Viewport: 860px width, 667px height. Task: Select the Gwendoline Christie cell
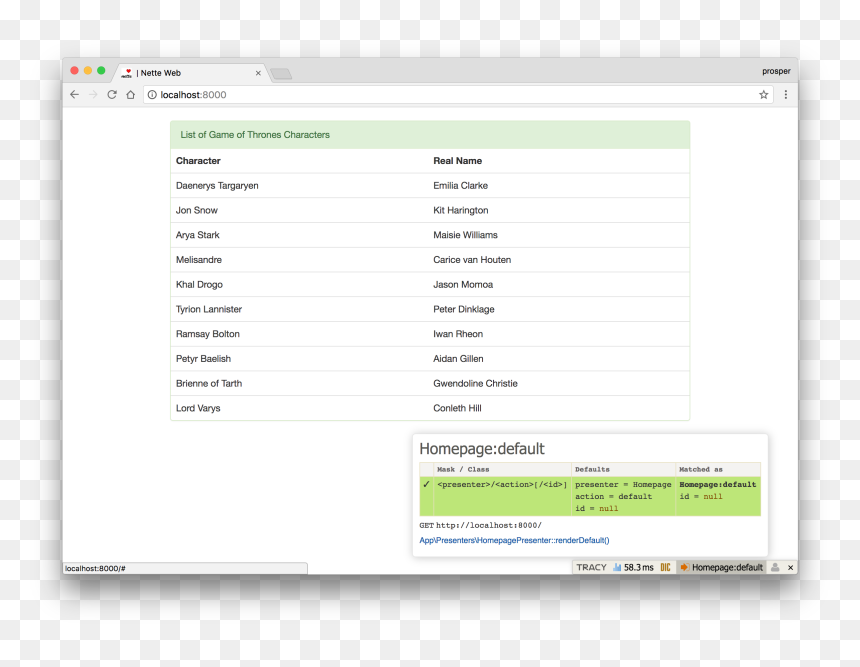point(558,383)
